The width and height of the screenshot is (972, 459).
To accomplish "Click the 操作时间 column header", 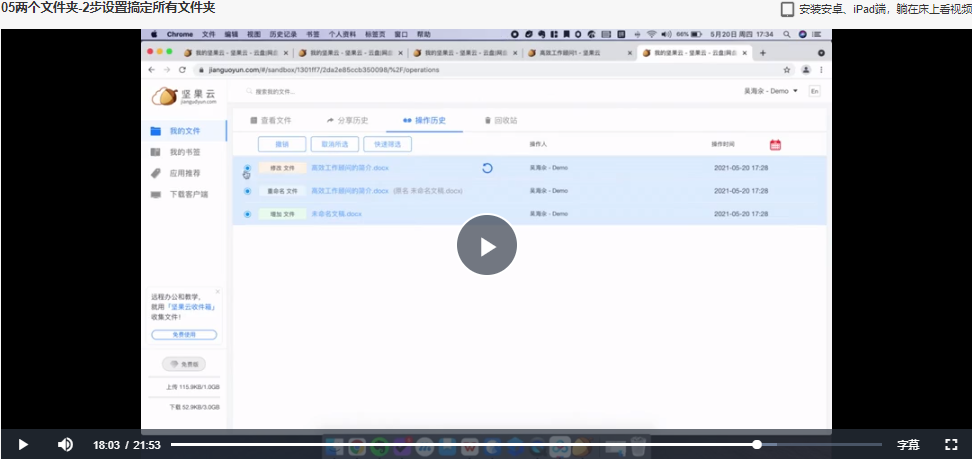I will (x=723, y=144).
